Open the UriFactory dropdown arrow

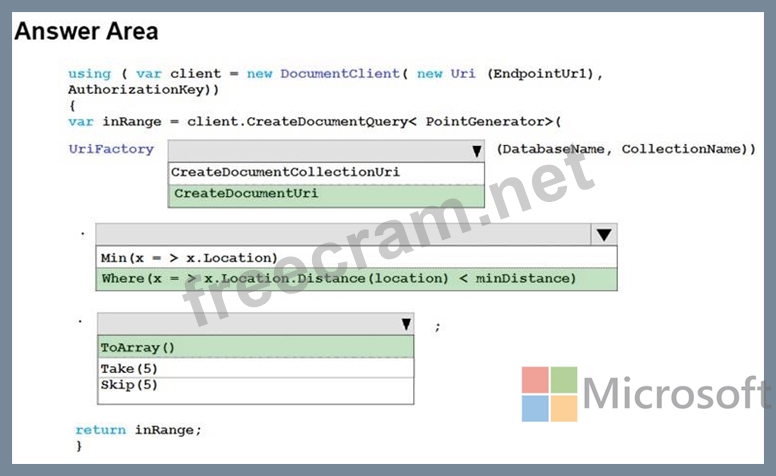(x=476, y=151)
